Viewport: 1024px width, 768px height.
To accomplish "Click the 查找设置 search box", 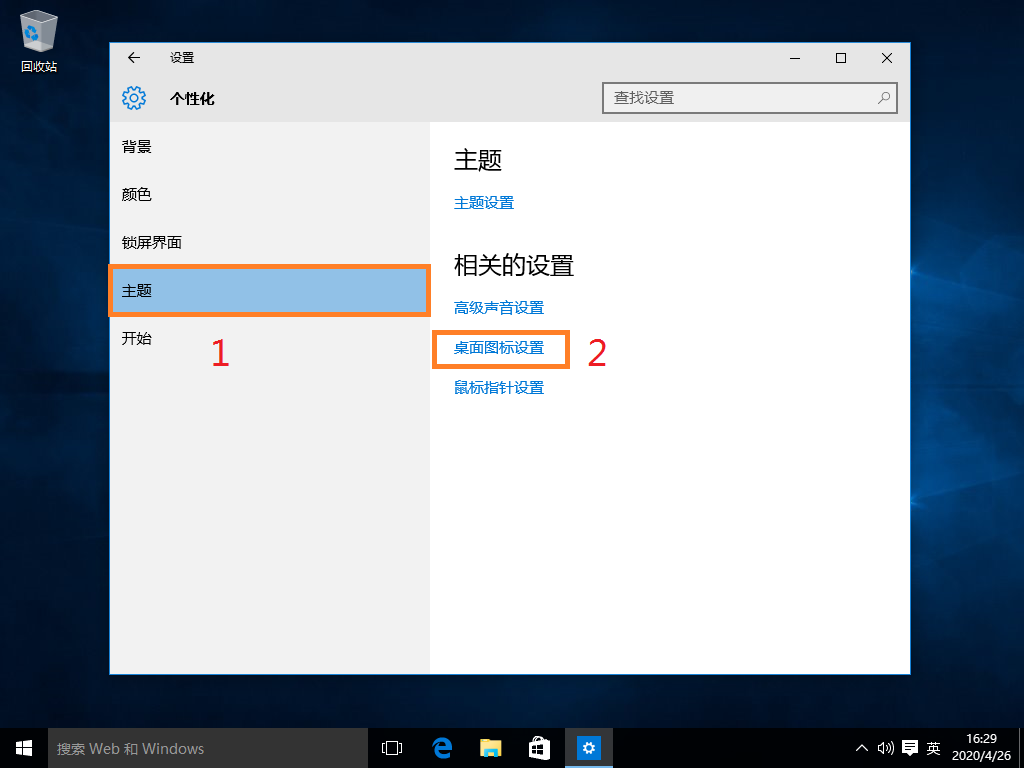I will coord(749,98).
